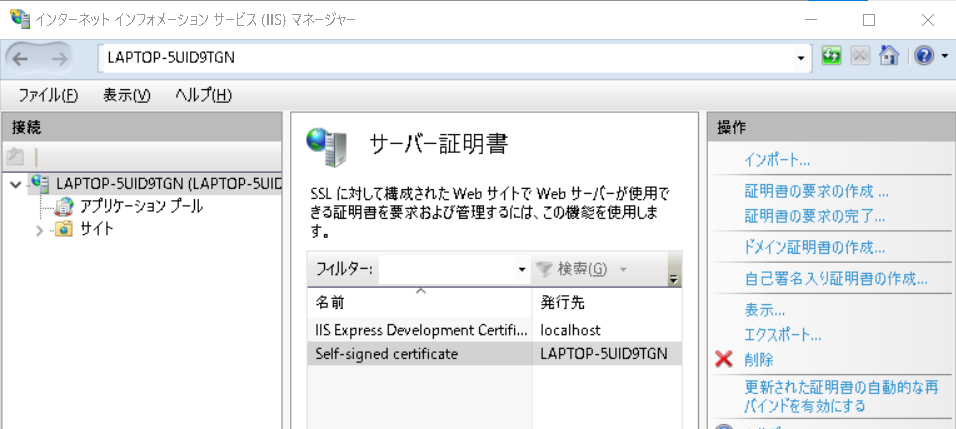The image size is (956, 429).
Task: Select アプリケーション プール tree item
Action: click(141, 207)
